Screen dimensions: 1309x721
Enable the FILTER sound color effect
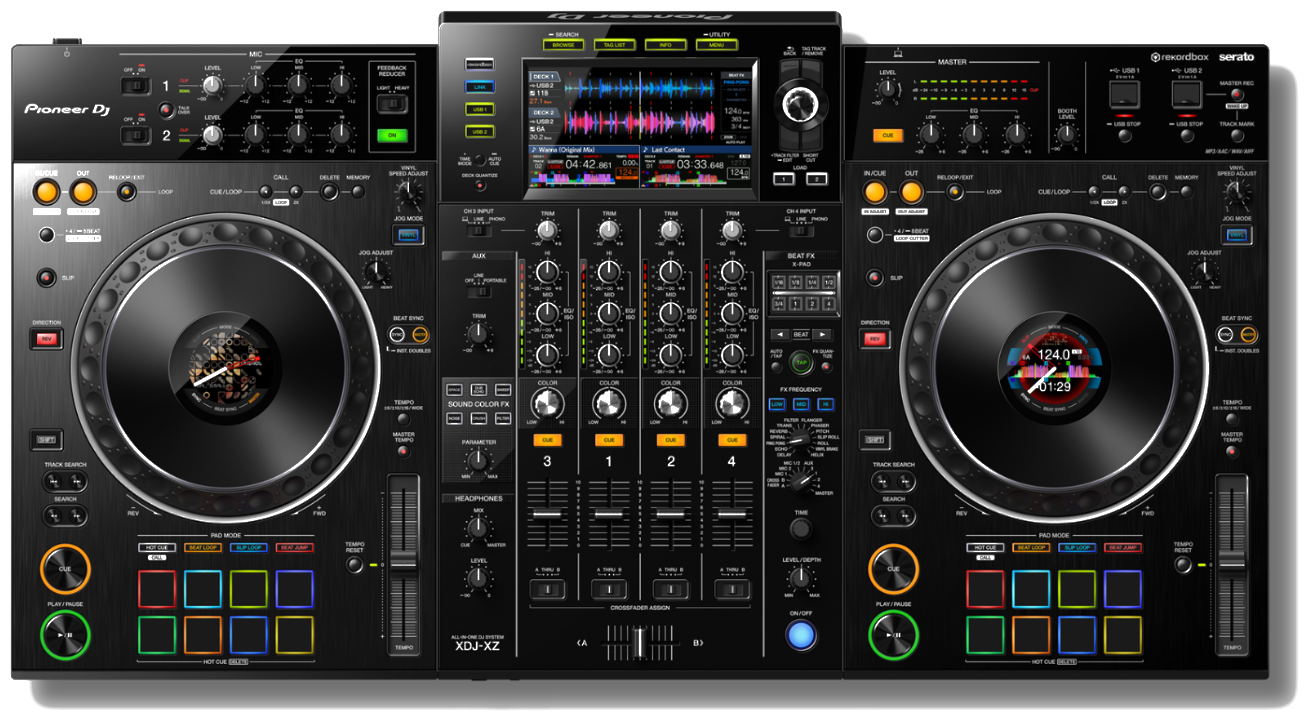503,418
